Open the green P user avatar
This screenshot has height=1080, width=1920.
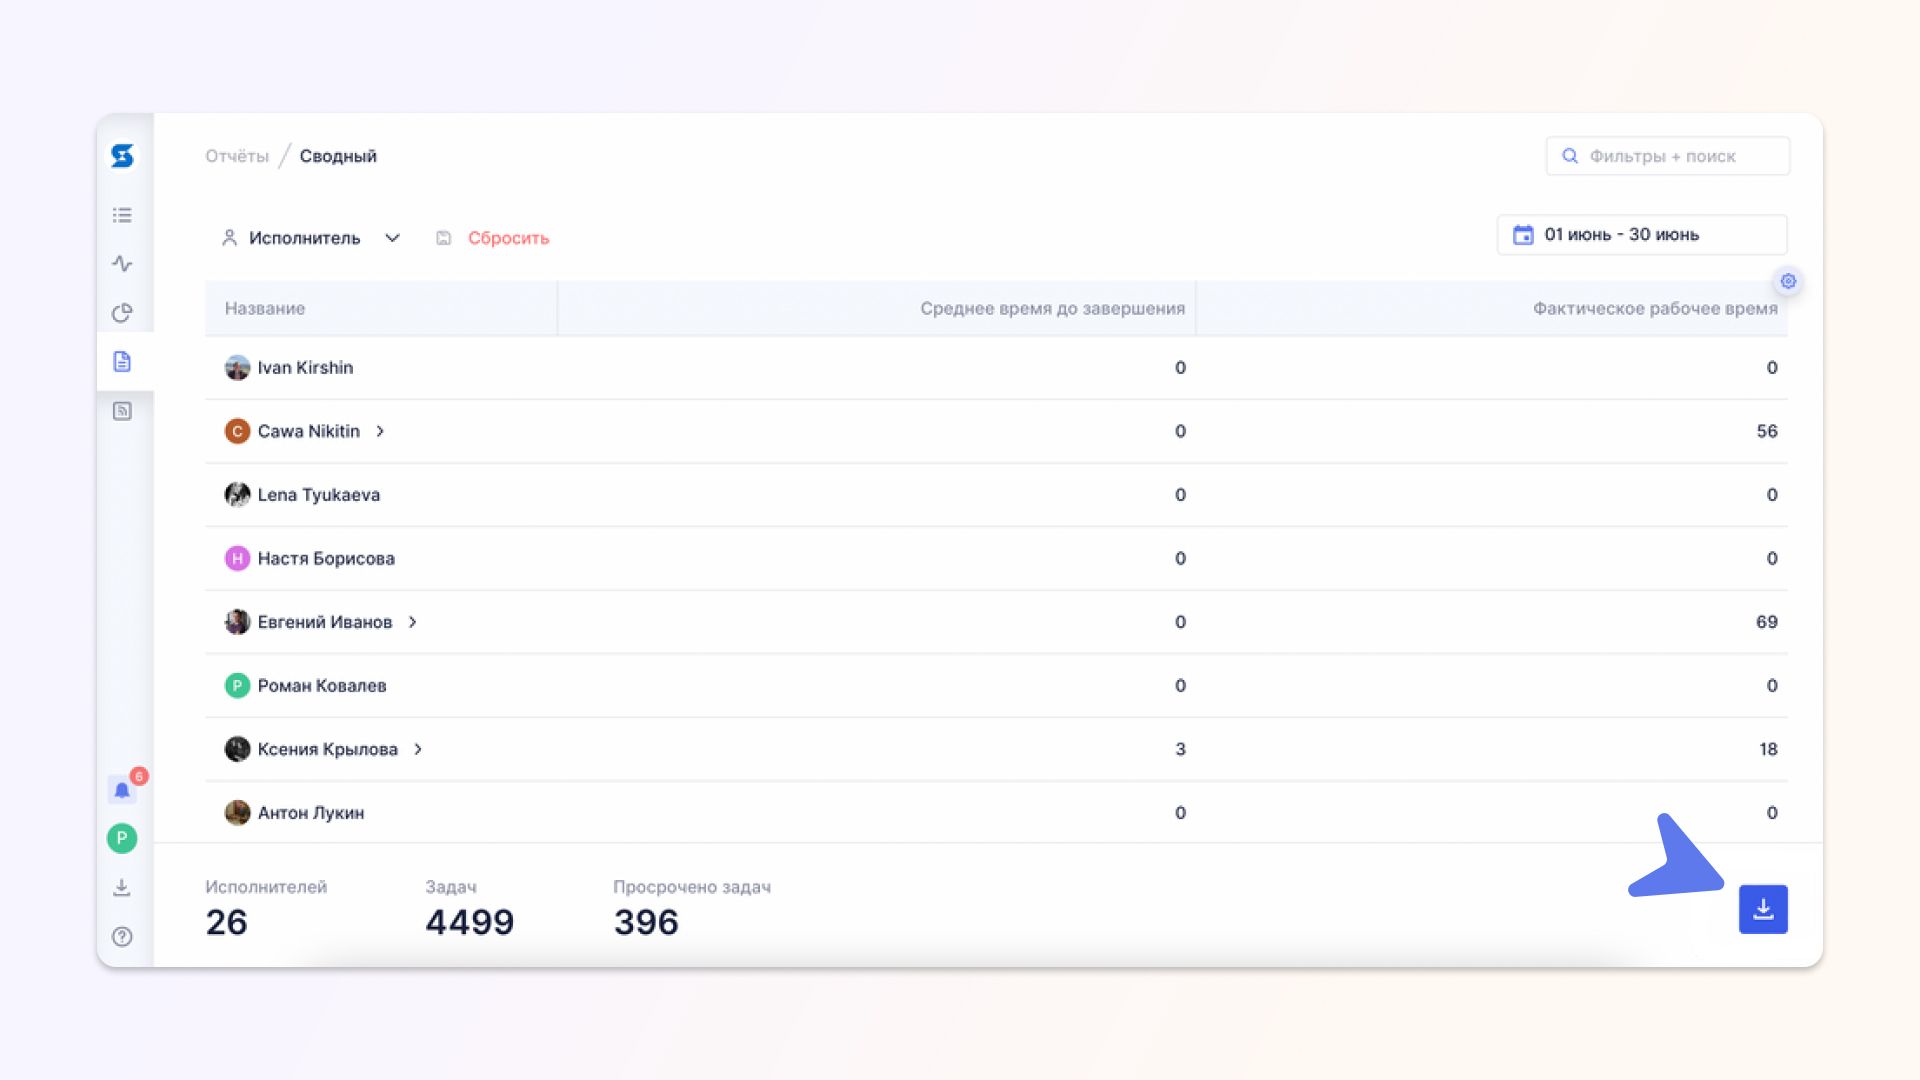coord(122,838)
